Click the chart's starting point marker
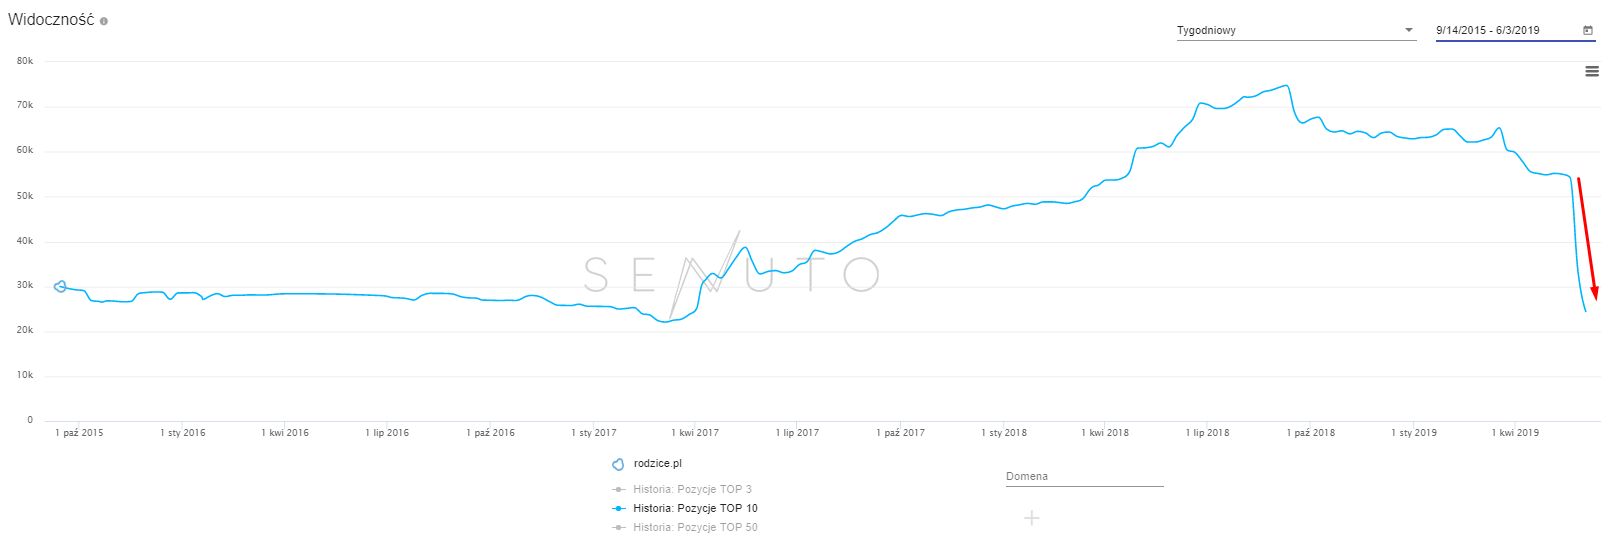This screenshot has height=541, width=1614. 60,286
